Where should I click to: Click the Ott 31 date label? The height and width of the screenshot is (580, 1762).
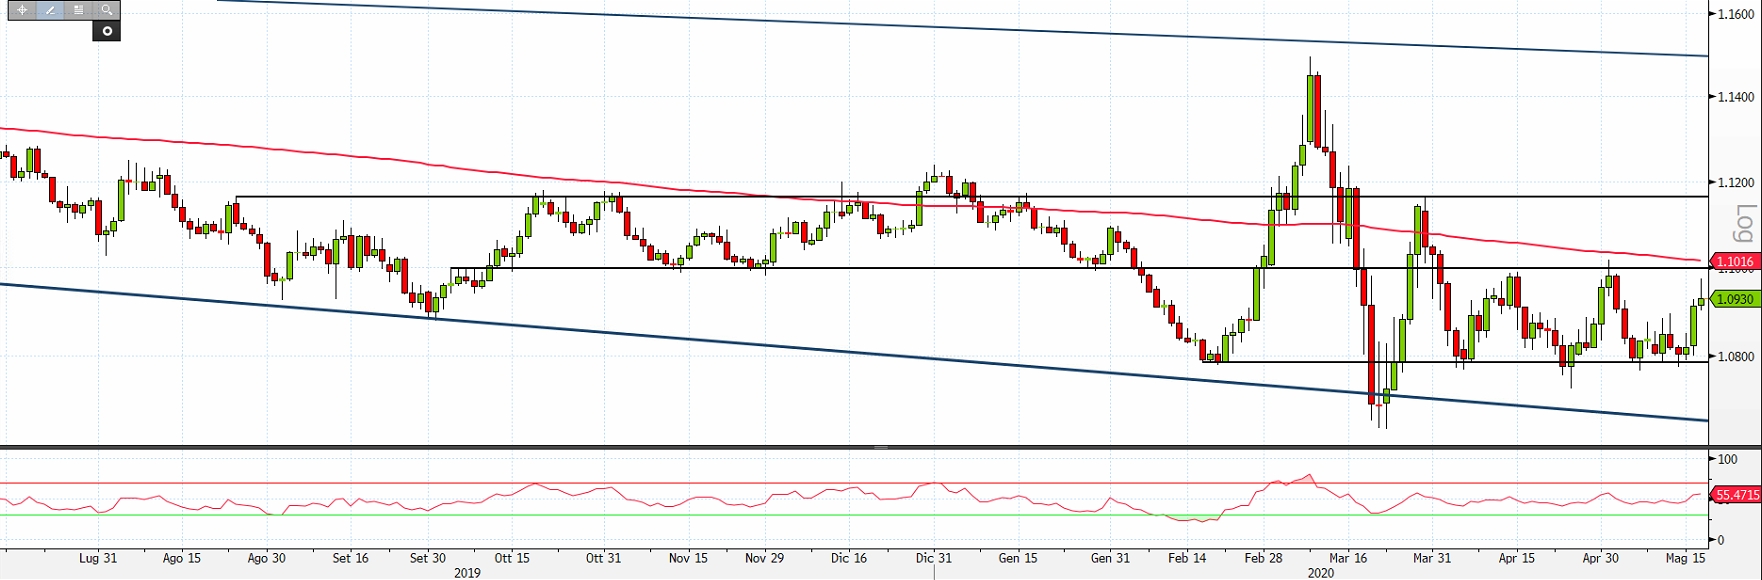pos(603,558)
